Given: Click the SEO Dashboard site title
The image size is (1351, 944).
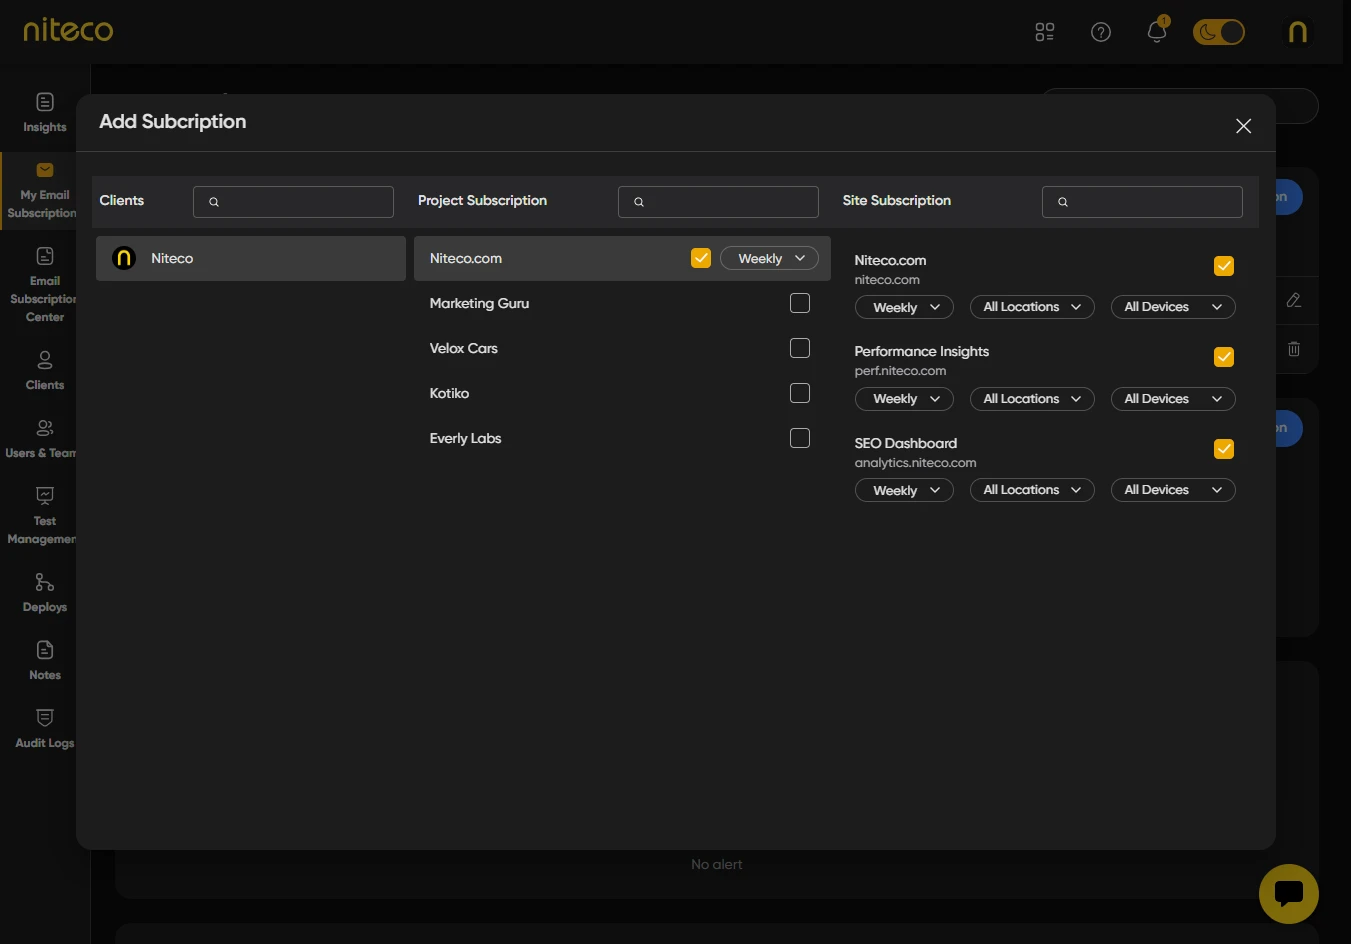Looking at the screenshot, I should tap(905, 443).
